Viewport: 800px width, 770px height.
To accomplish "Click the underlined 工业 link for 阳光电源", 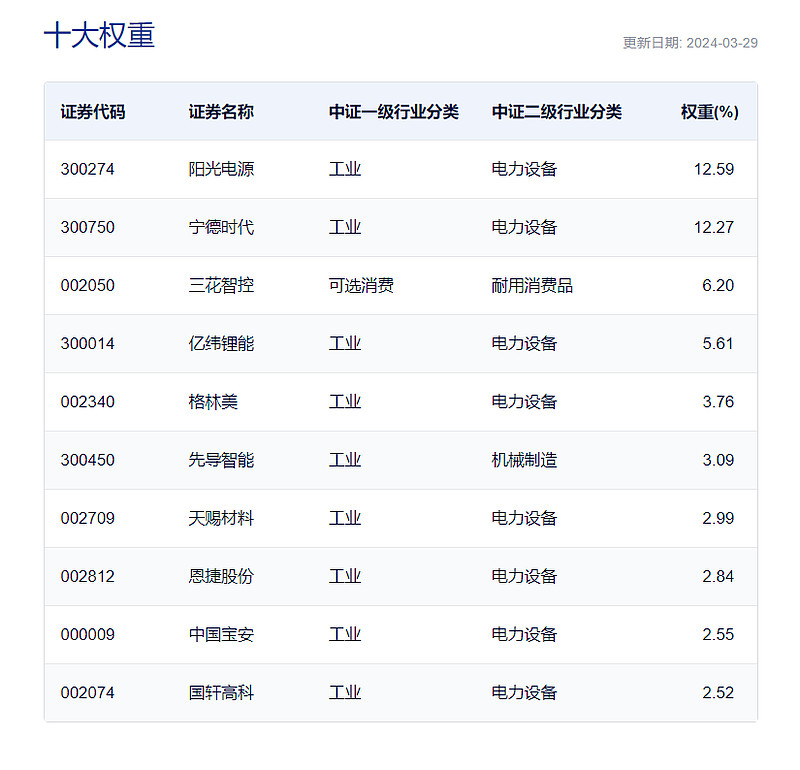I will coord(345,169).
